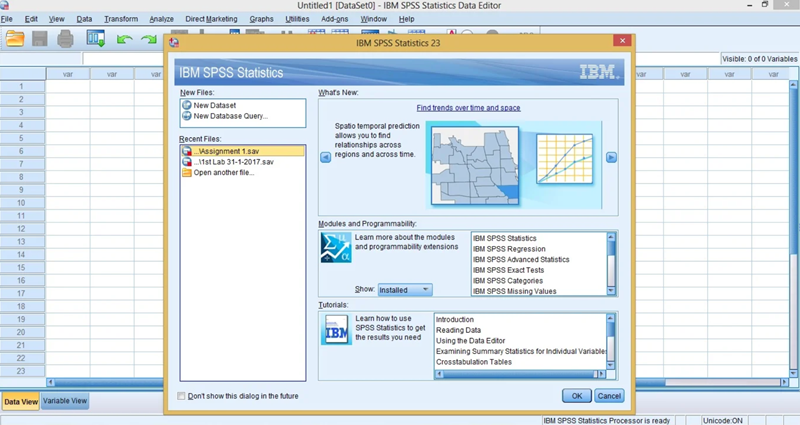This screenshot has width=800, height=425.
Task: Click the green Undo arrow icon
Action: point(124,39)
